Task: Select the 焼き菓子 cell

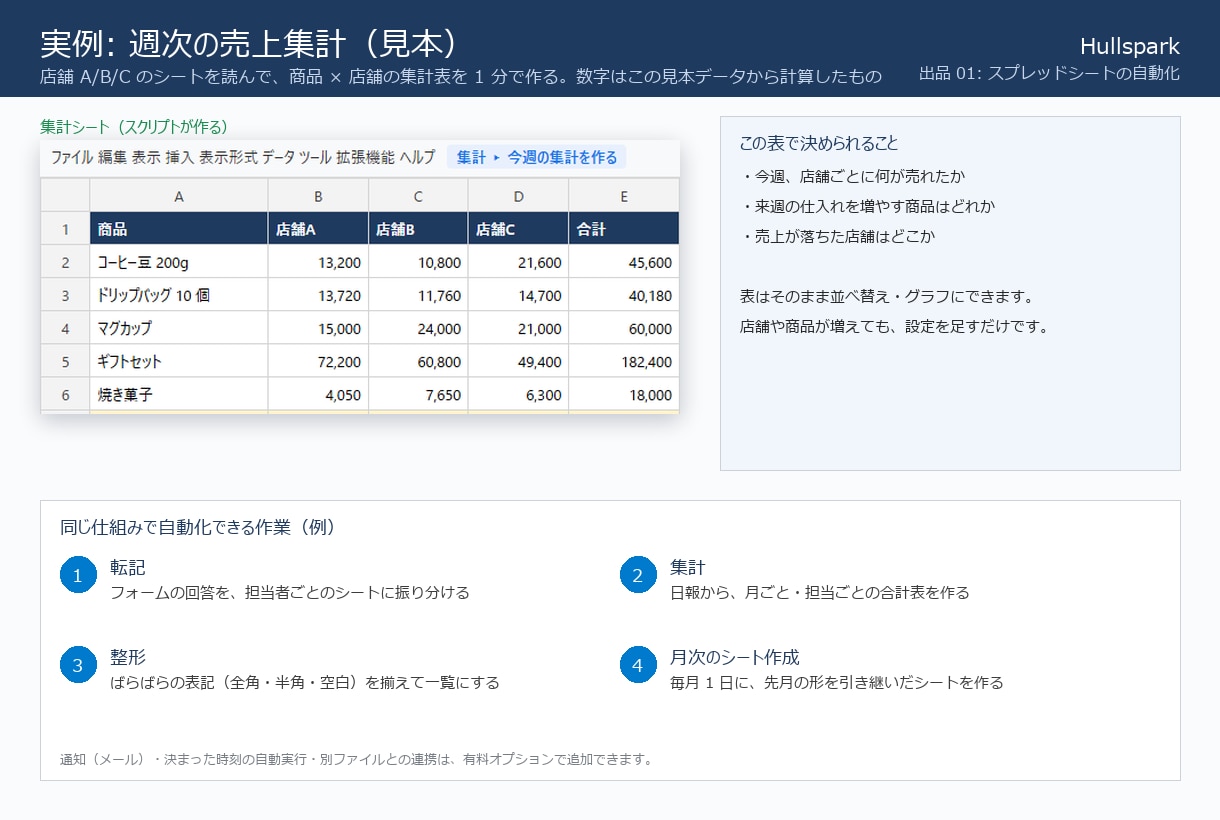Action: click(x=179, y=394)
